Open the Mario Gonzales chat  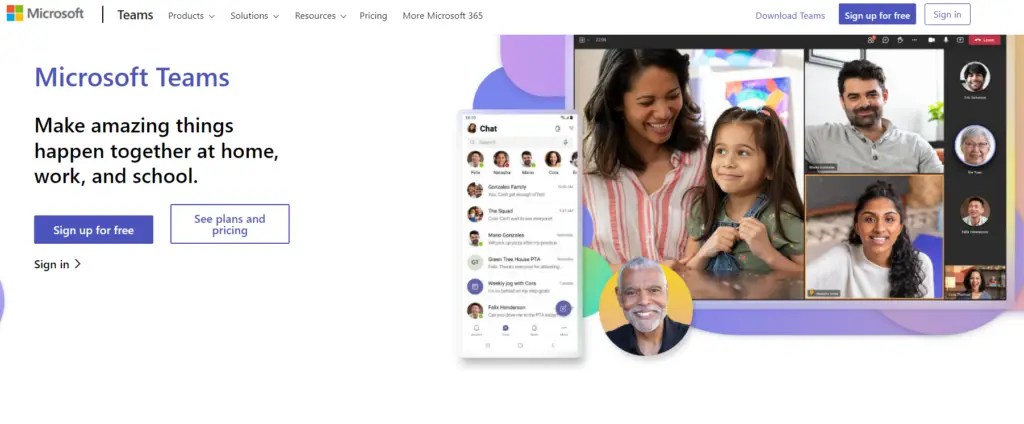[520, 238]
